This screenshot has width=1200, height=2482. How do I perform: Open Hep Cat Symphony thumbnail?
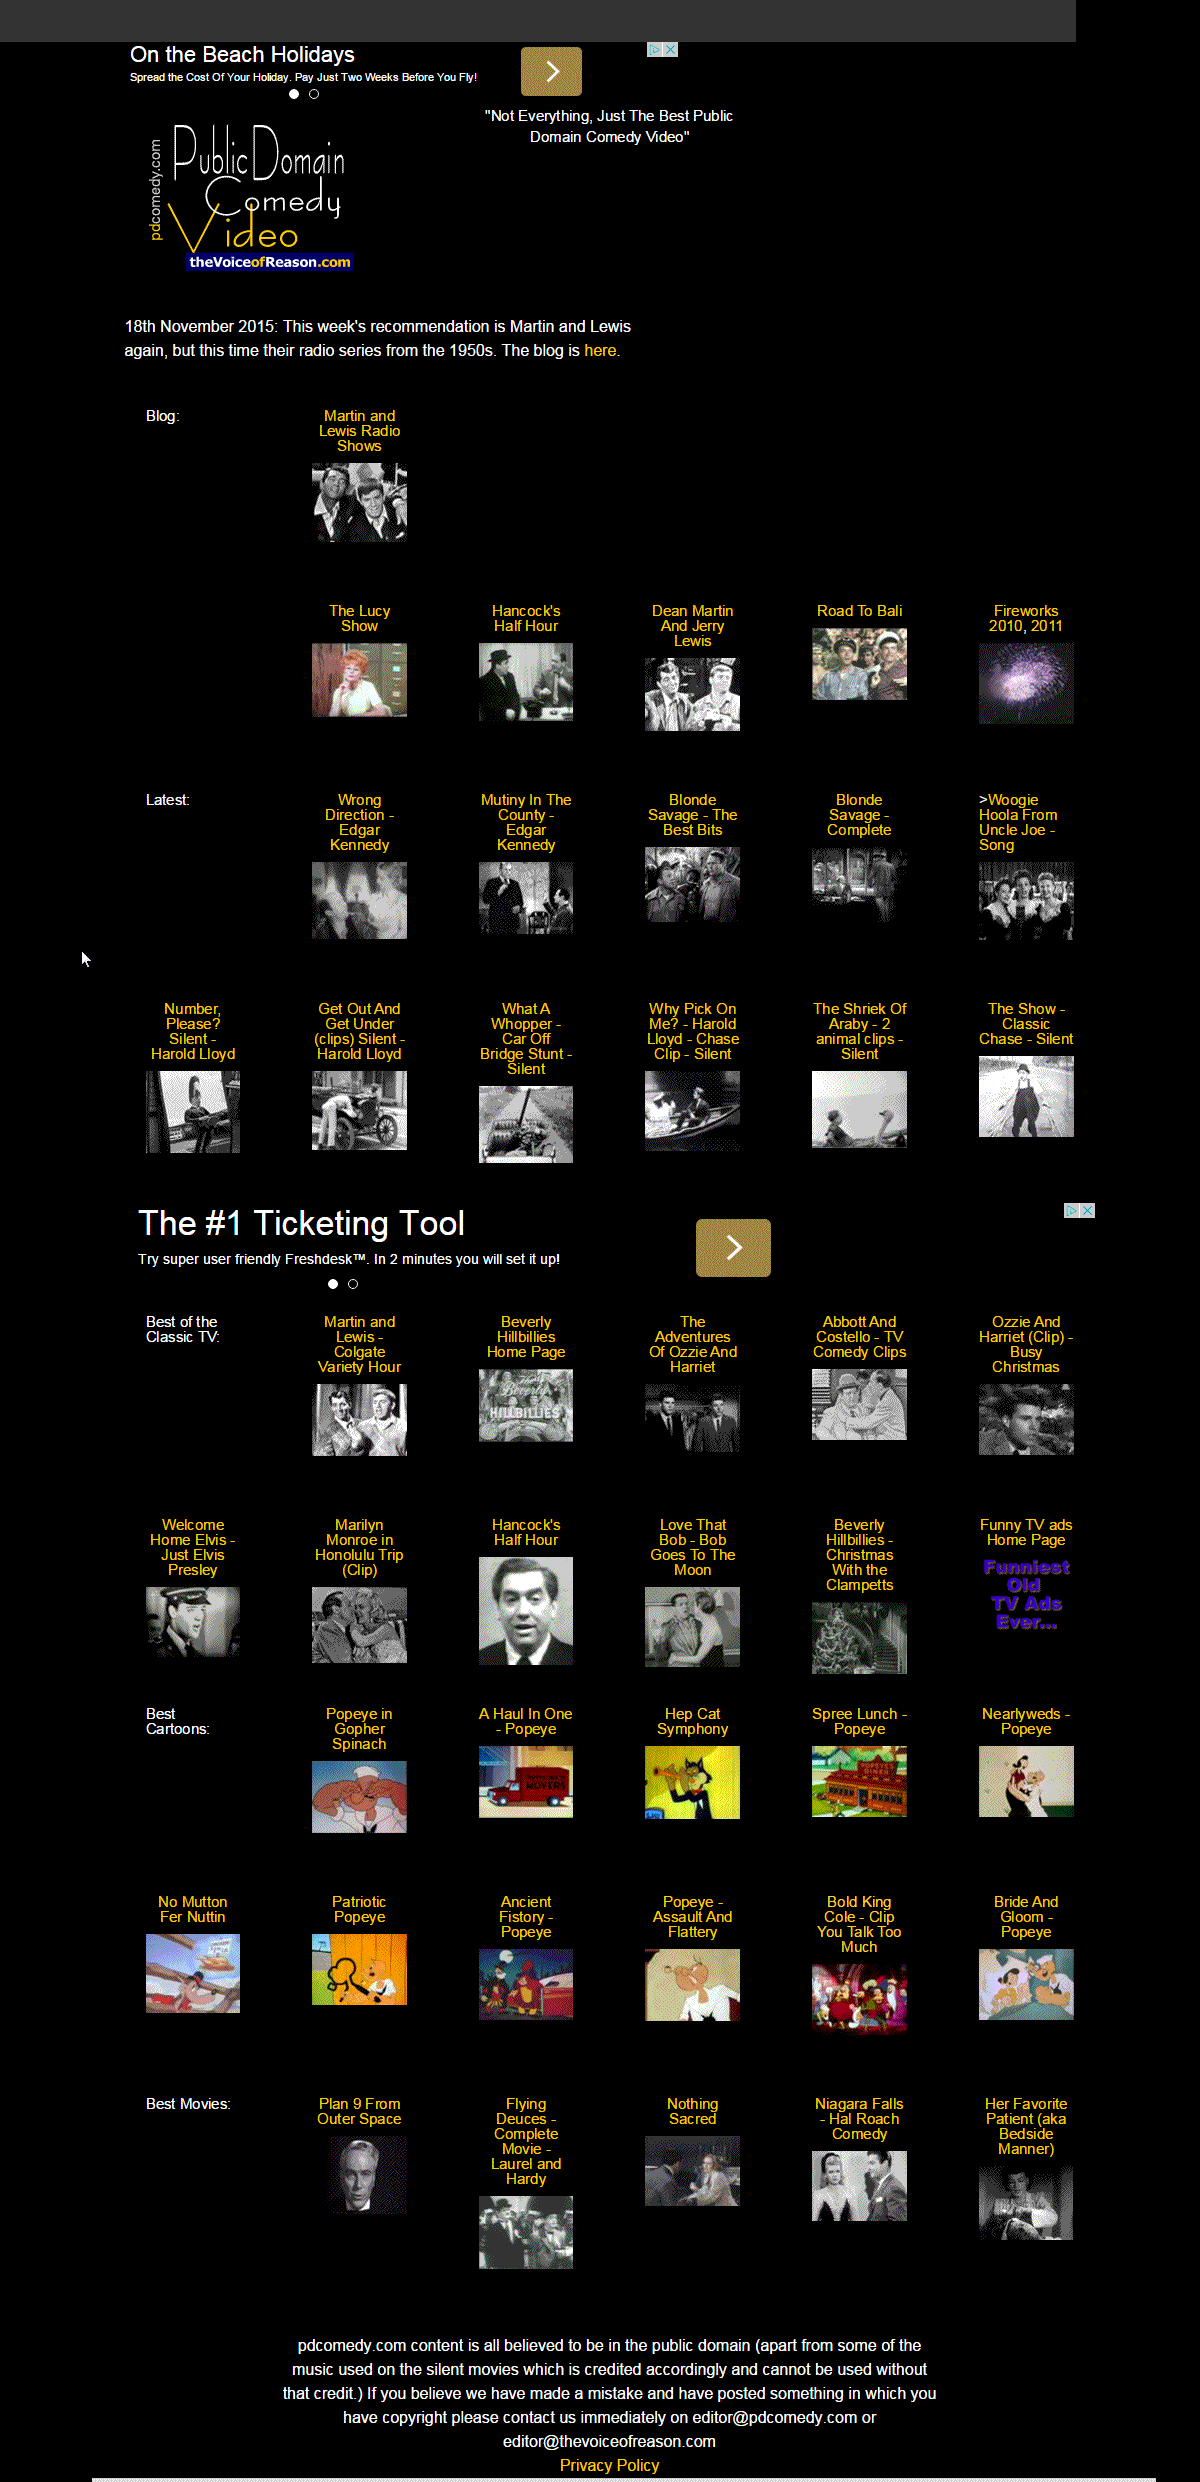692,1782
